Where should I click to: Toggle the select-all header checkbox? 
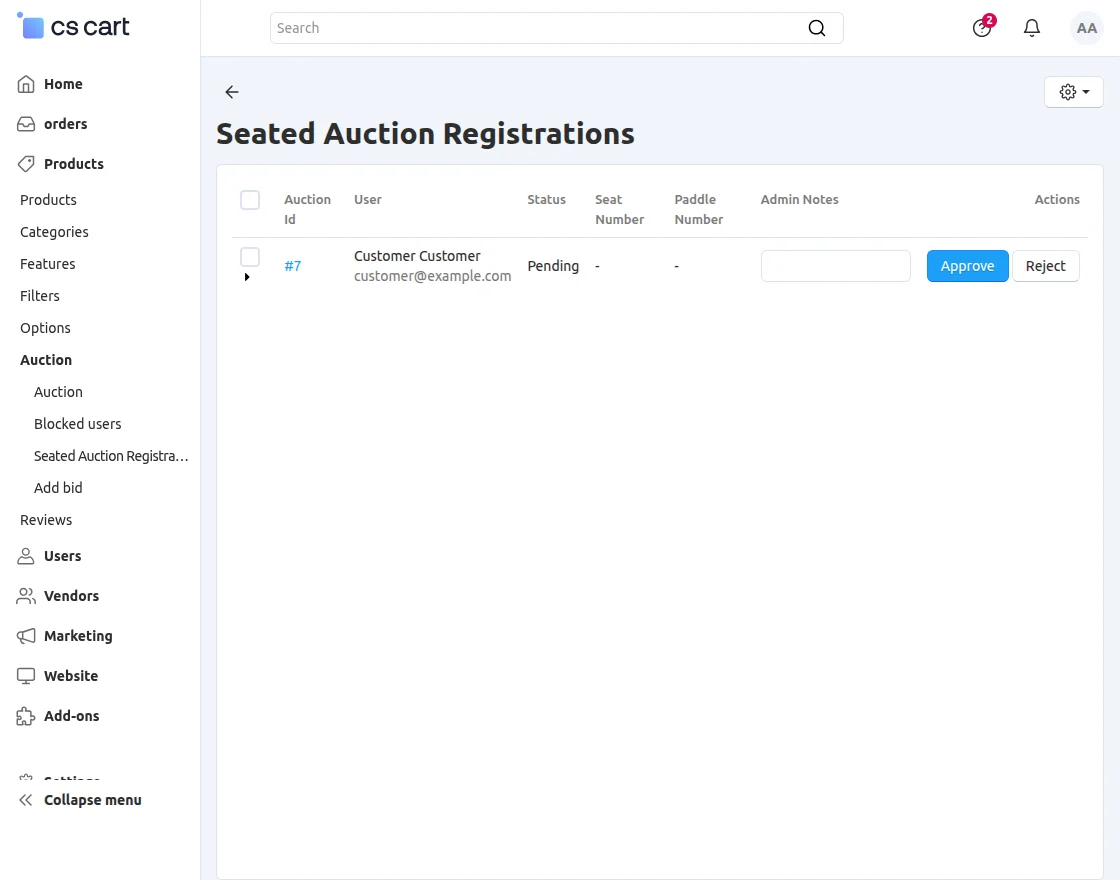pyautogui.click(x=250, y=200)
